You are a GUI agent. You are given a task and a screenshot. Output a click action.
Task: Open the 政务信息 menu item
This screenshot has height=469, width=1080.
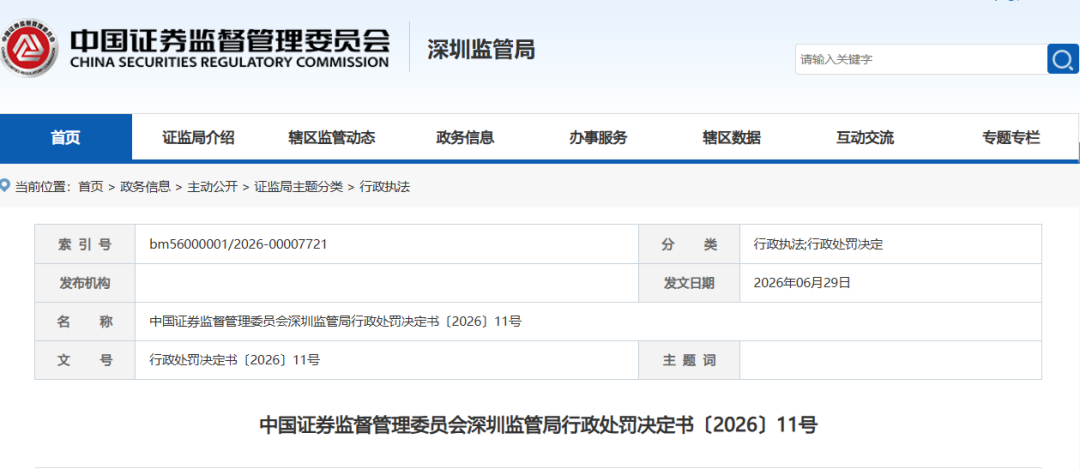(x=465, y=138)
